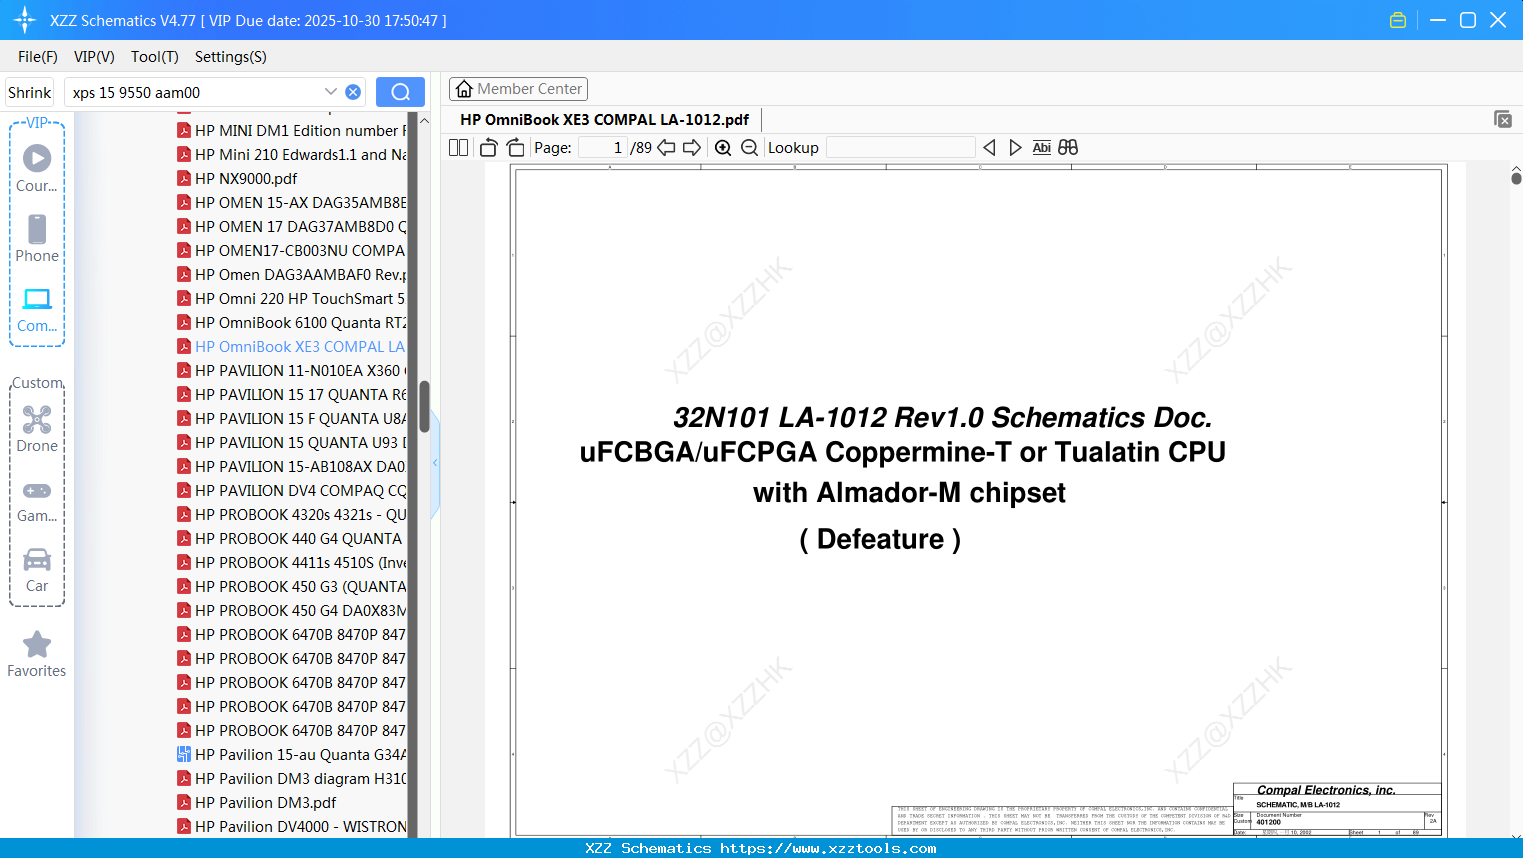Open the Settings(S) menu

tap(231, 57)
